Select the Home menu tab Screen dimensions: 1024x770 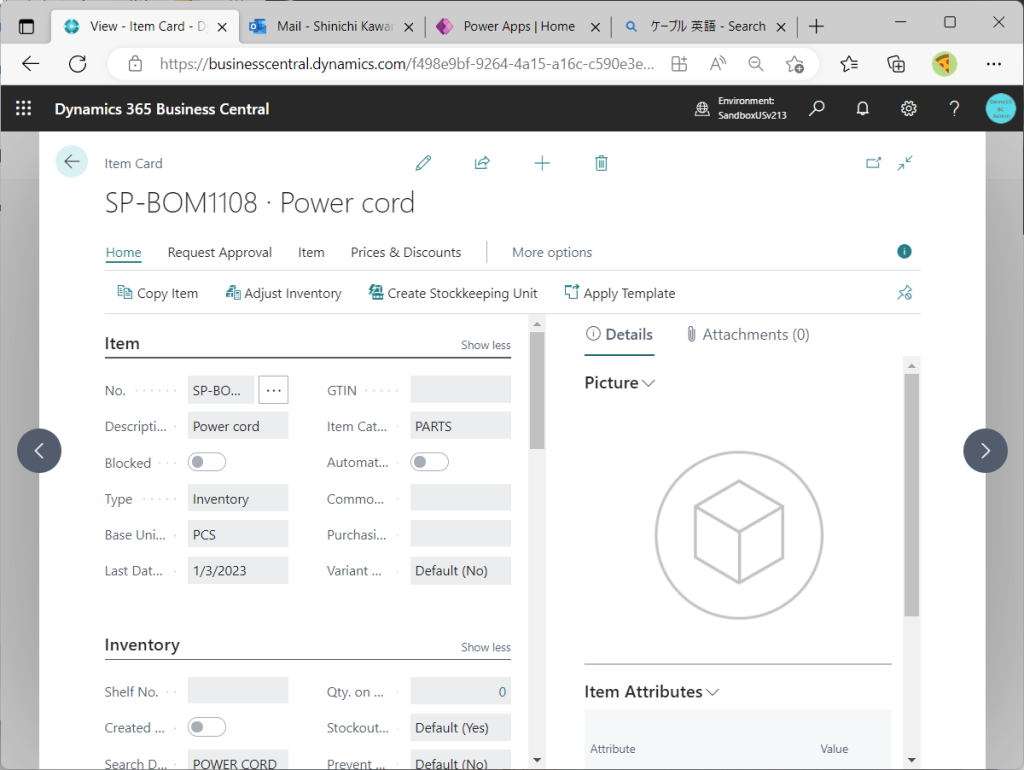coord(123,253)
